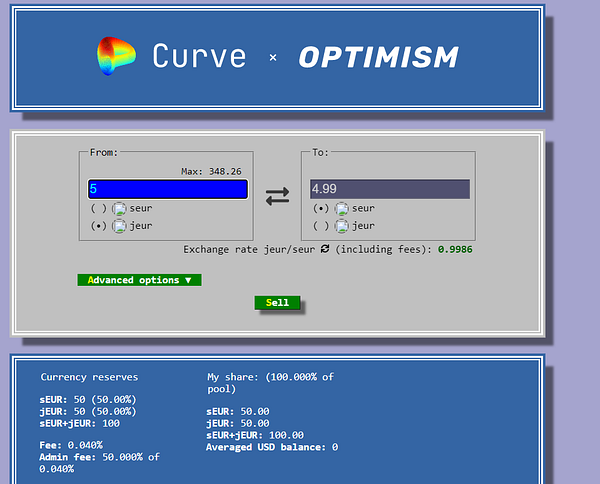Click the 'To:' fieldset label
The height and width of the screenshot is (484, 600).
[x=320, y=153]
